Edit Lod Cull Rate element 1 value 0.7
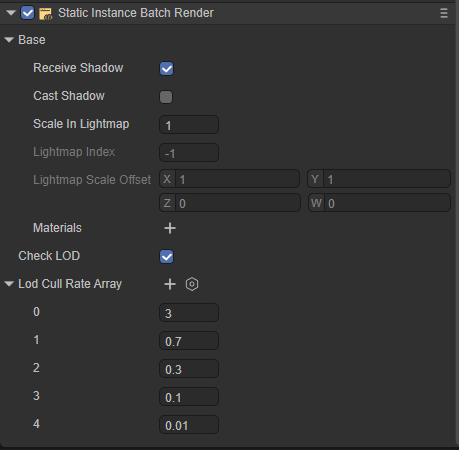The width and height of the screenshot is (459, 450). (189, 341)
